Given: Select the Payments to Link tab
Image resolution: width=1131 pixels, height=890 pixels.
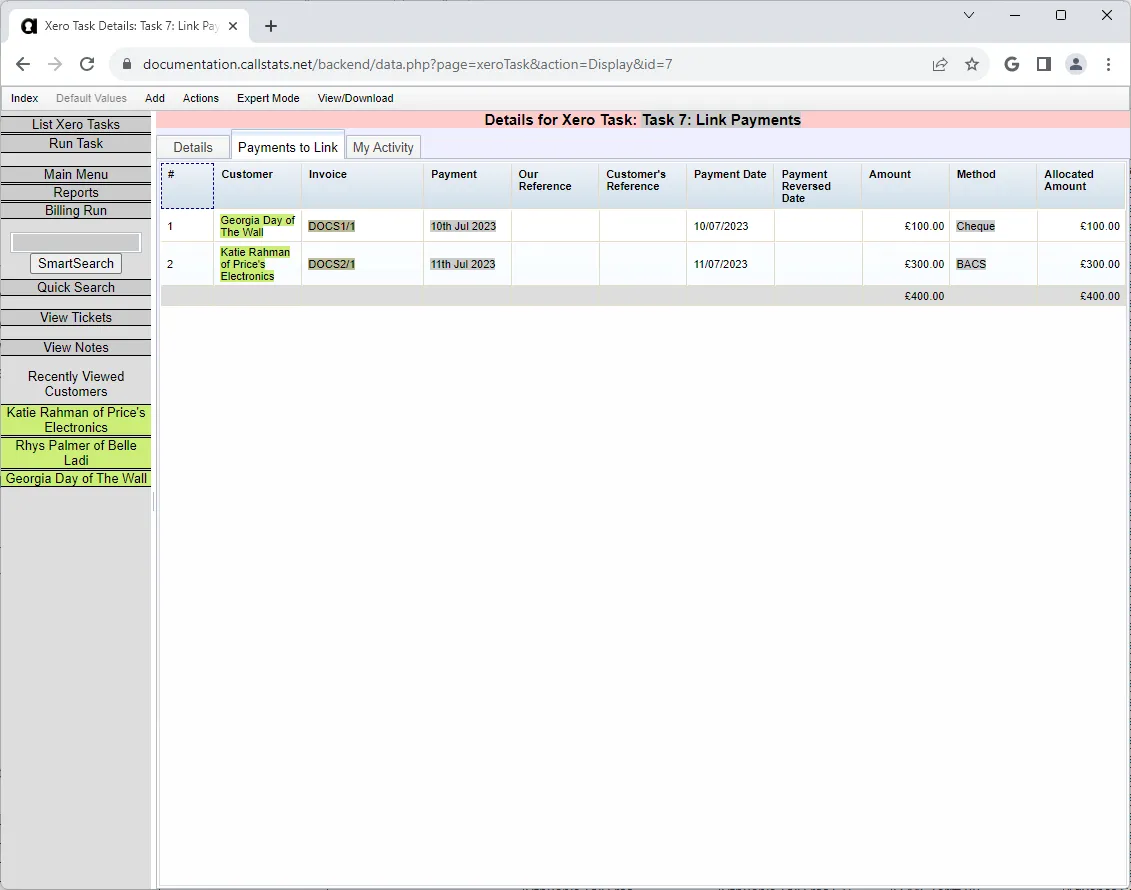Looking at the screenshot, I should pos(288,147).
